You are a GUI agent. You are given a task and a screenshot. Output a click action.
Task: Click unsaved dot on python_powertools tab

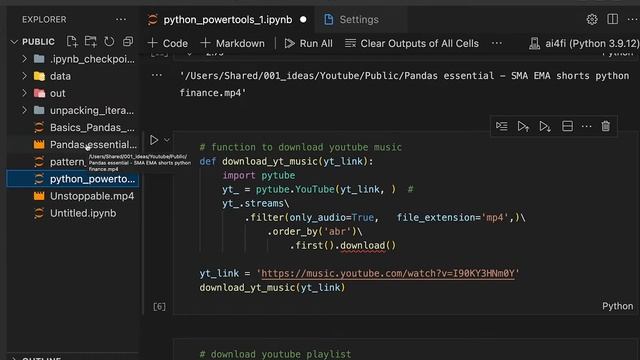303,20
